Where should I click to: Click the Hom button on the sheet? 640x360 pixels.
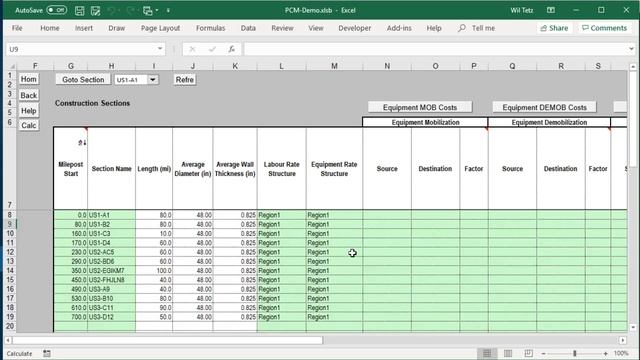point(29,79)
